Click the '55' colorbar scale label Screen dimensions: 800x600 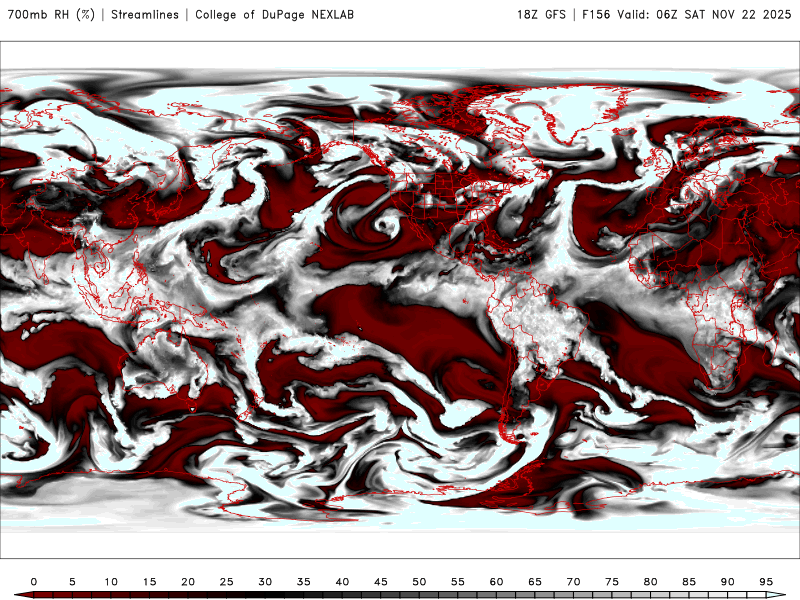458,582
